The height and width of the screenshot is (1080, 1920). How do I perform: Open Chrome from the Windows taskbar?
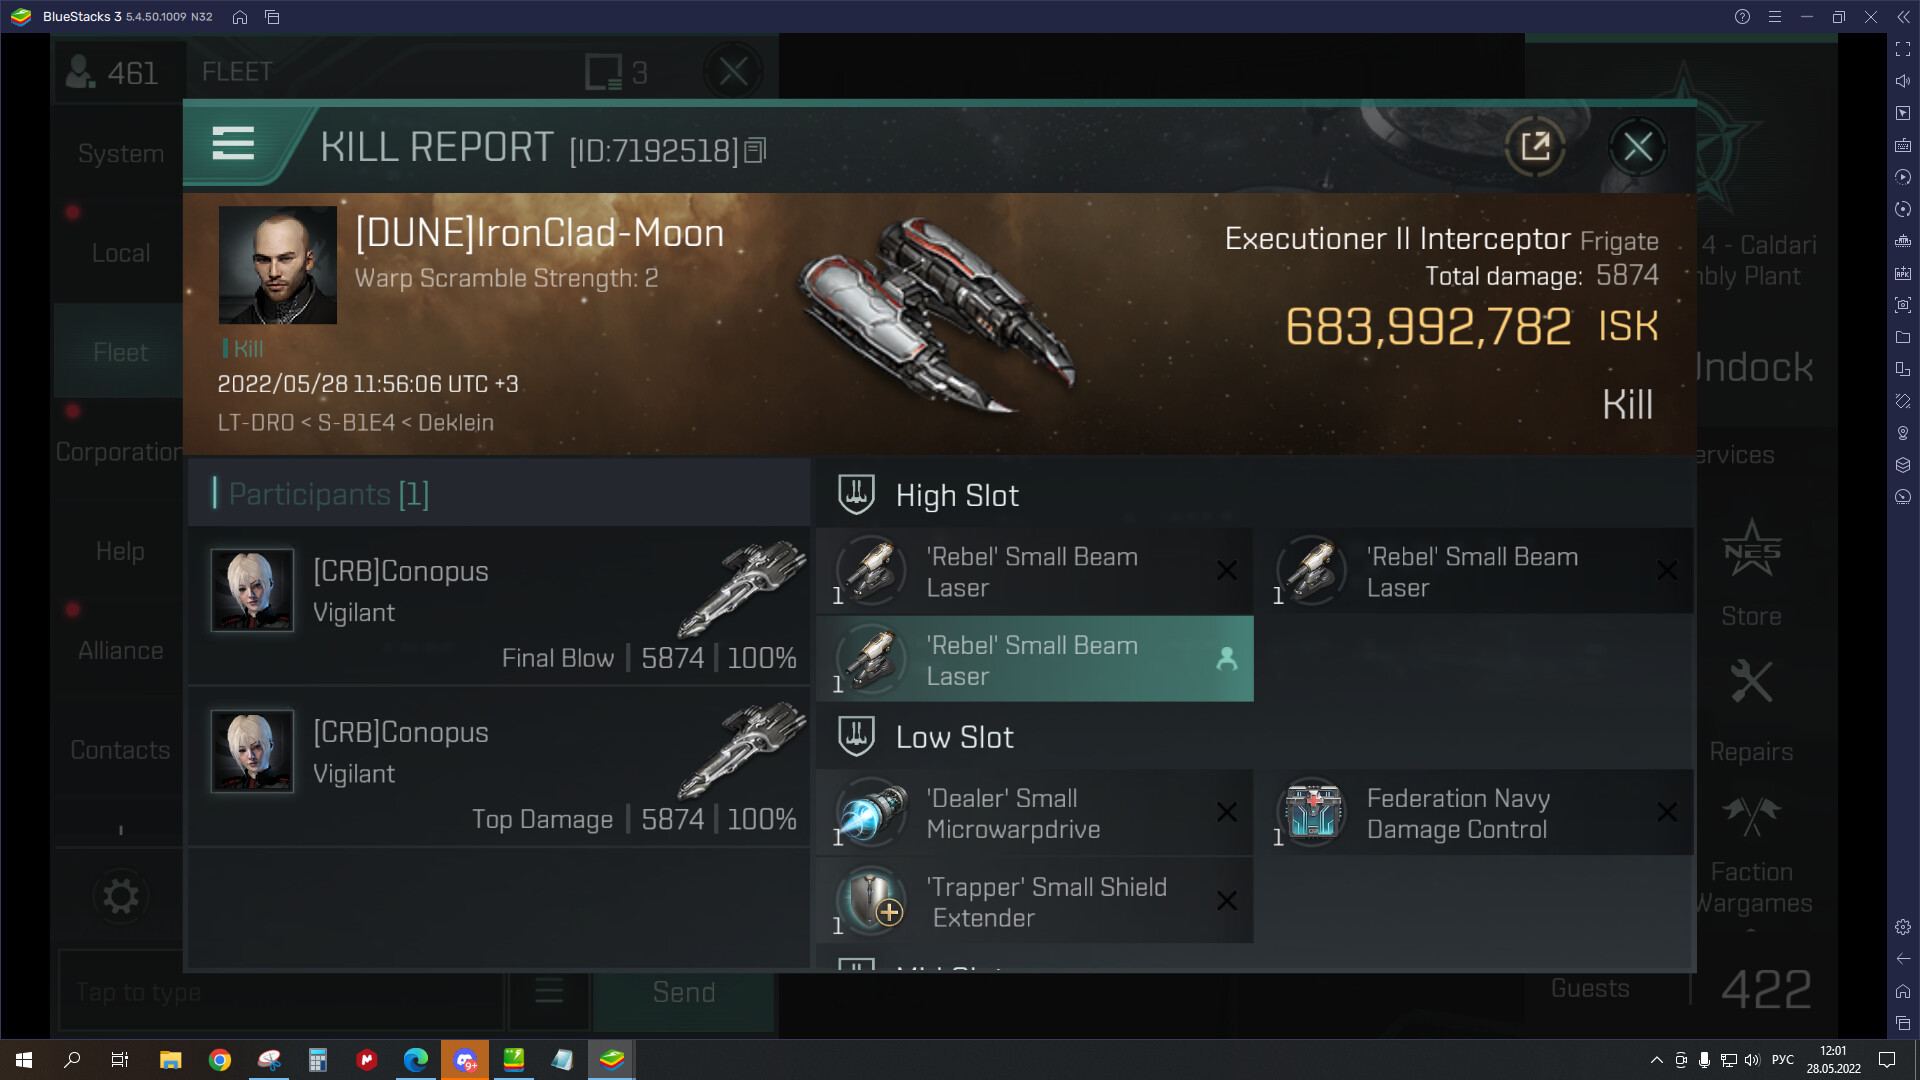pos(220,1060)
